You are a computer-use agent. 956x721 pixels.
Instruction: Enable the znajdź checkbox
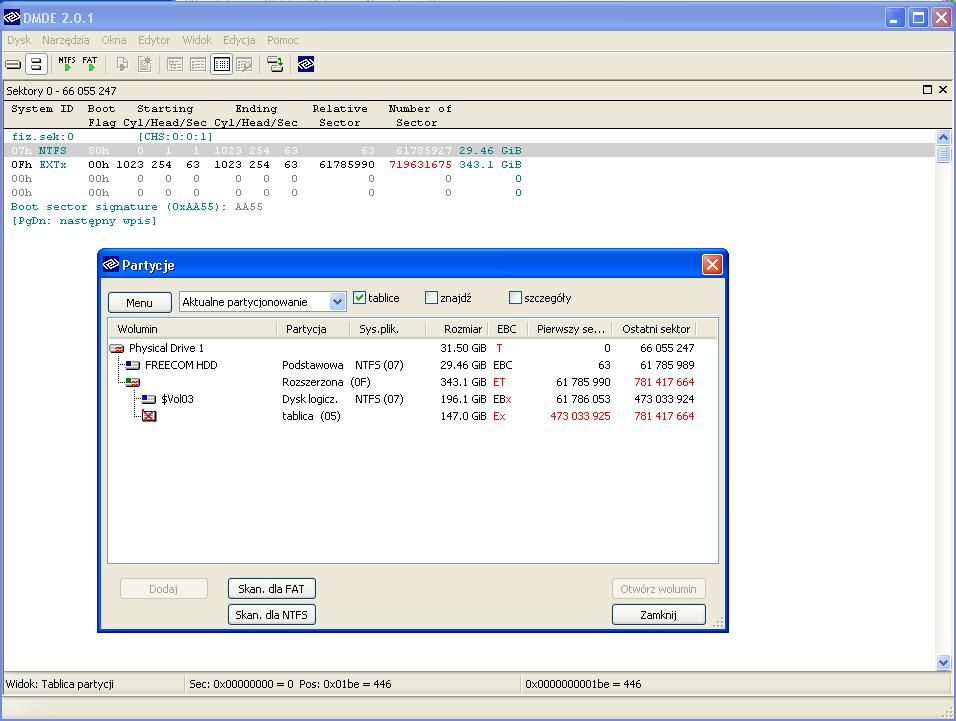click(x=431, y=297)
